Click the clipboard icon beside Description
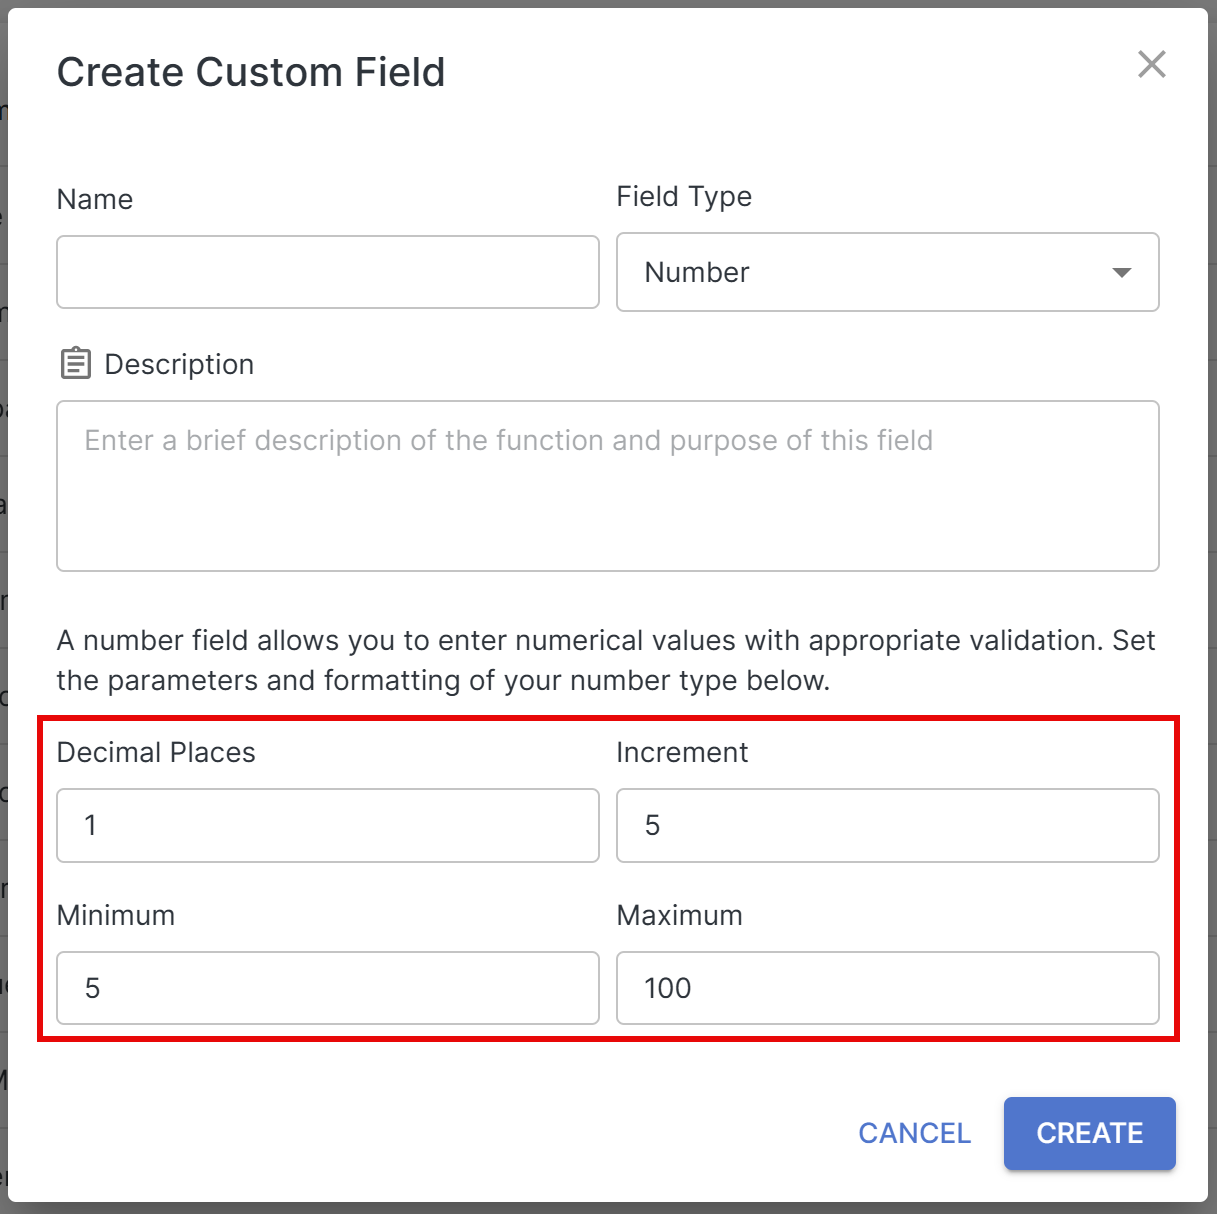Viewport: 1217px width, 1214px height. tap(74, 364)
